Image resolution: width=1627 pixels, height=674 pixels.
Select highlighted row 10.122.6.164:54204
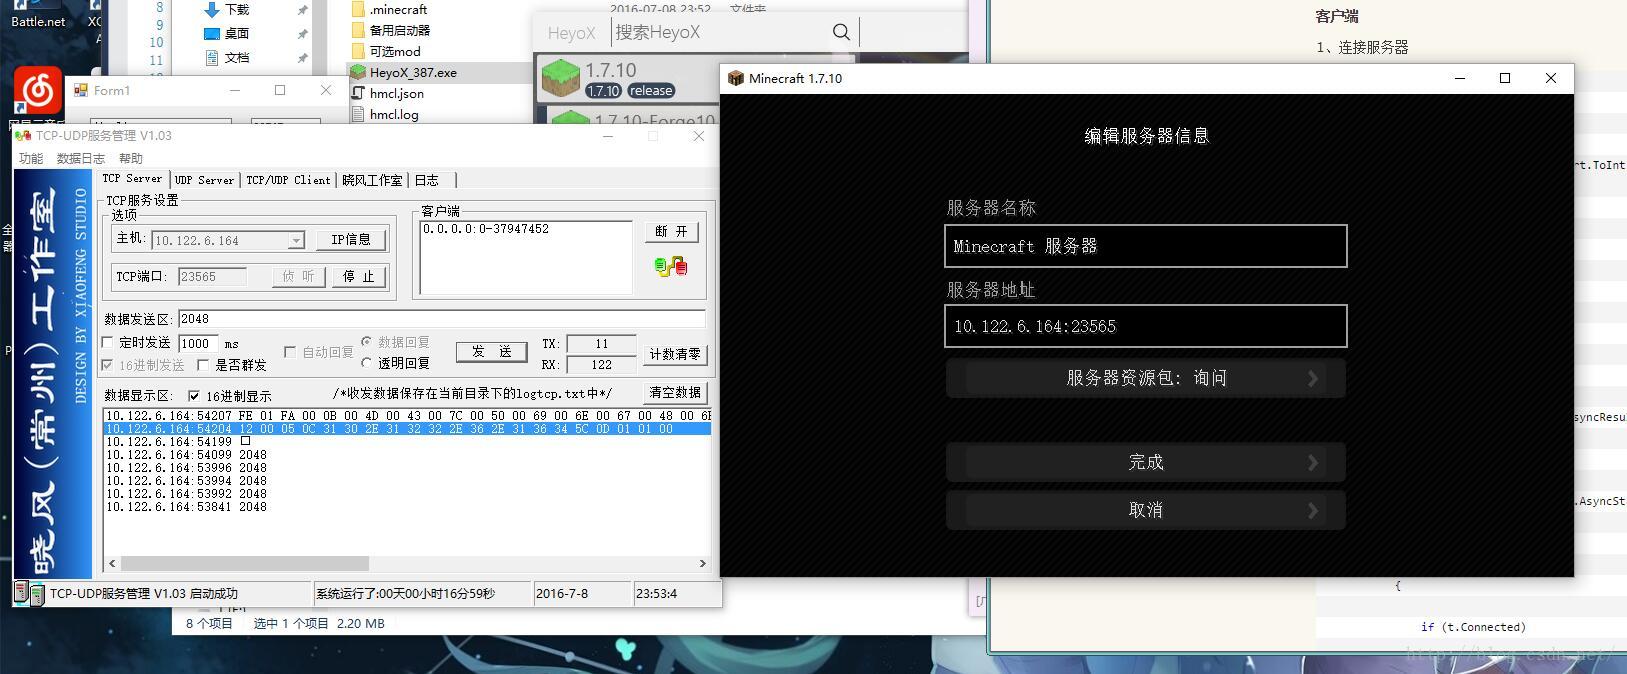(x=407, y=429)
